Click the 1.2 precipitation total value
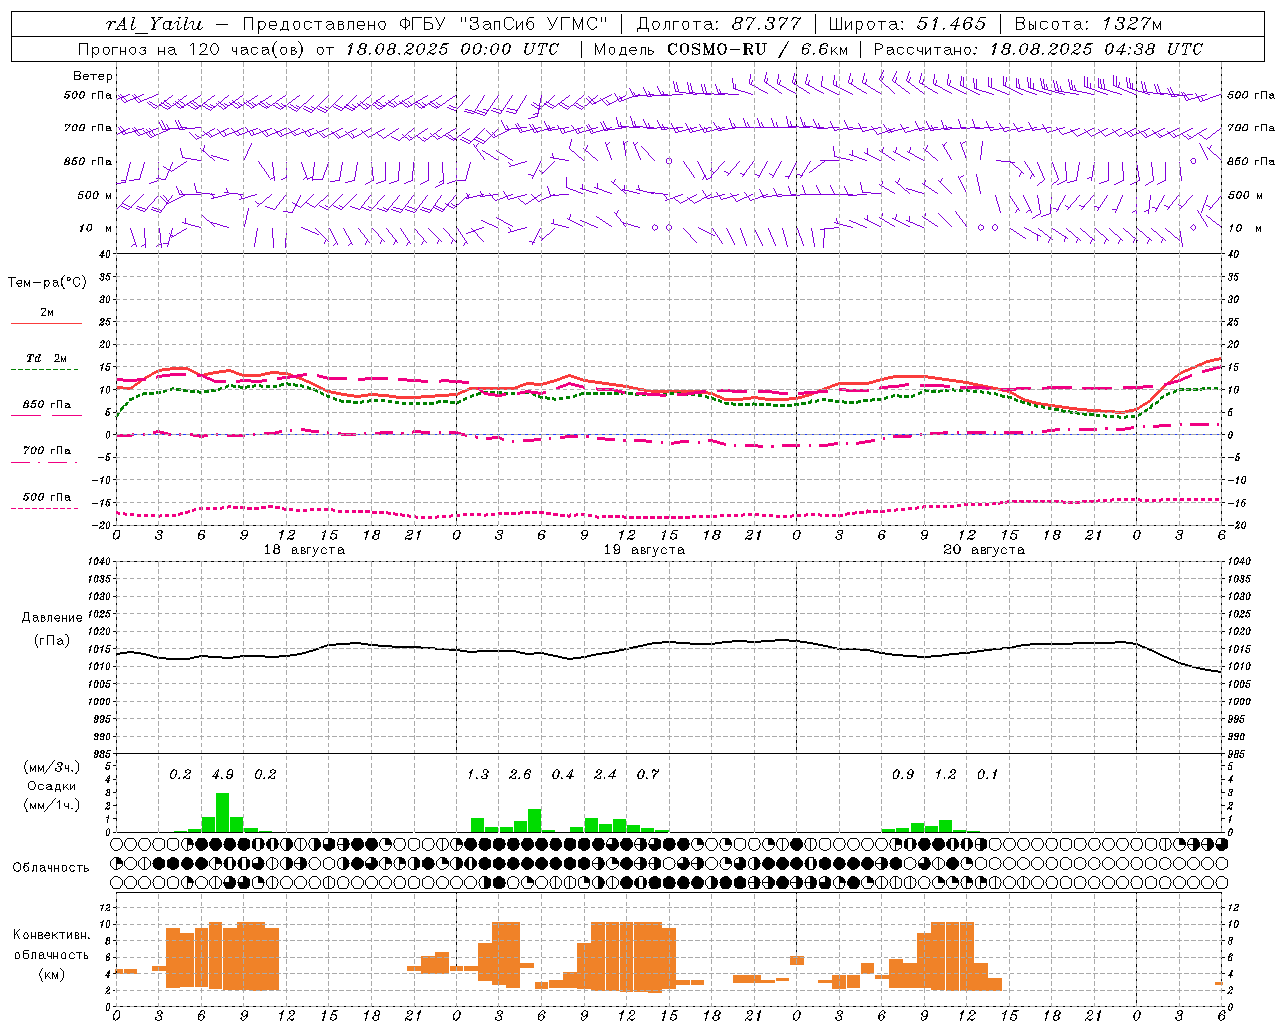Image resolution: width=1280 pixels, height=1024 pixels. tap(945, 774)
